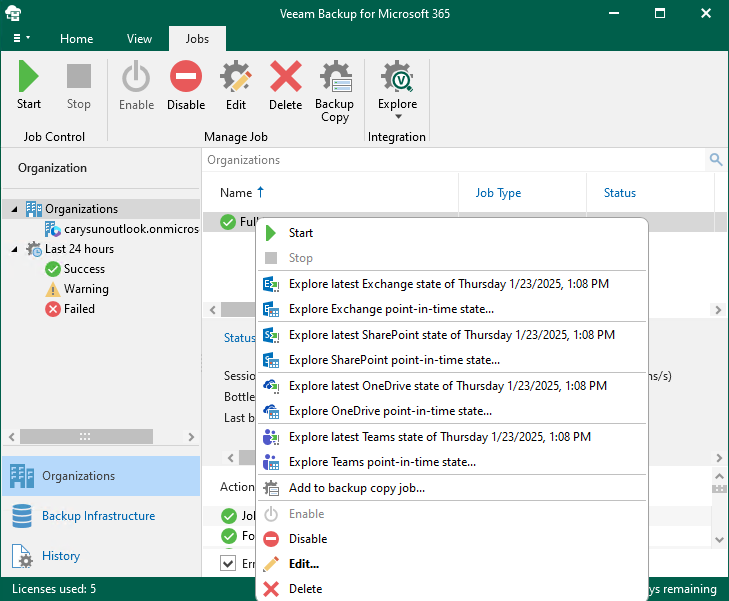Click the tree scroll left arrow
Screen dimensions: 729x601
coord(12,437)
